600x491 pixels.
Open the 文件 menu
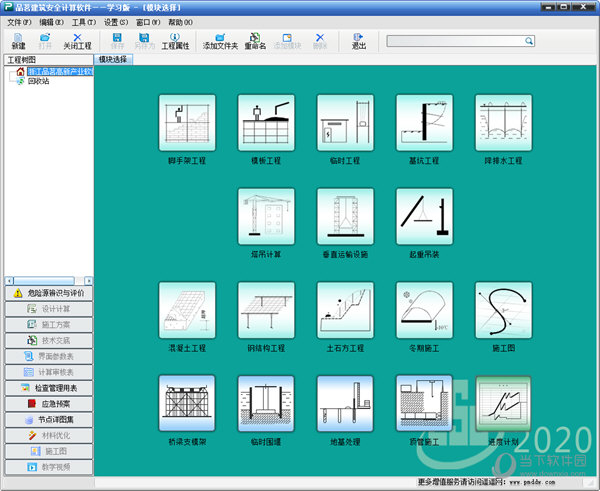19,22
